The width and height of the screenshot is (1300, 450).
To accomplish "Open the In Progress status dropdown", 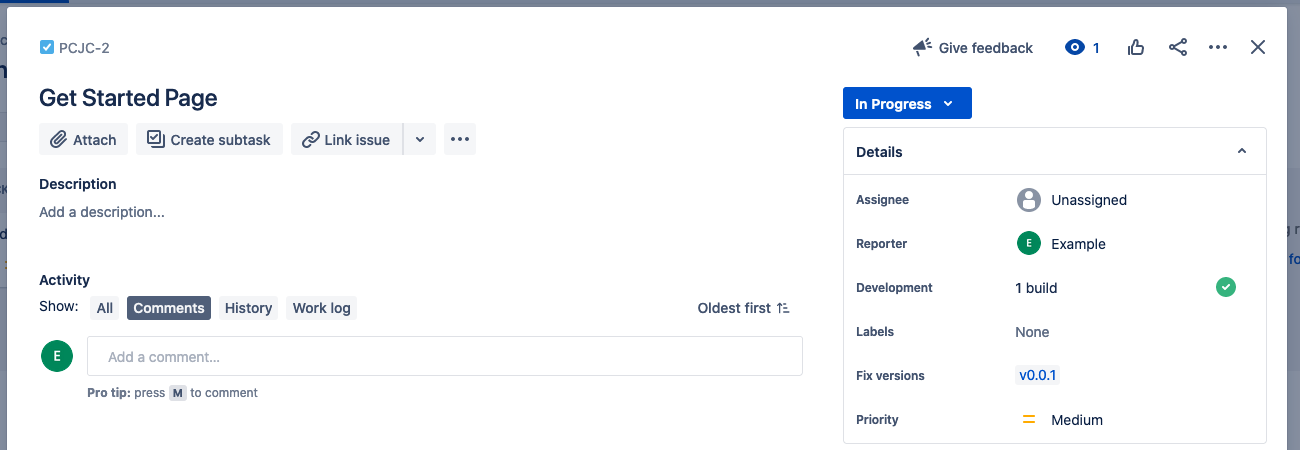I will [x=907, y=104].
